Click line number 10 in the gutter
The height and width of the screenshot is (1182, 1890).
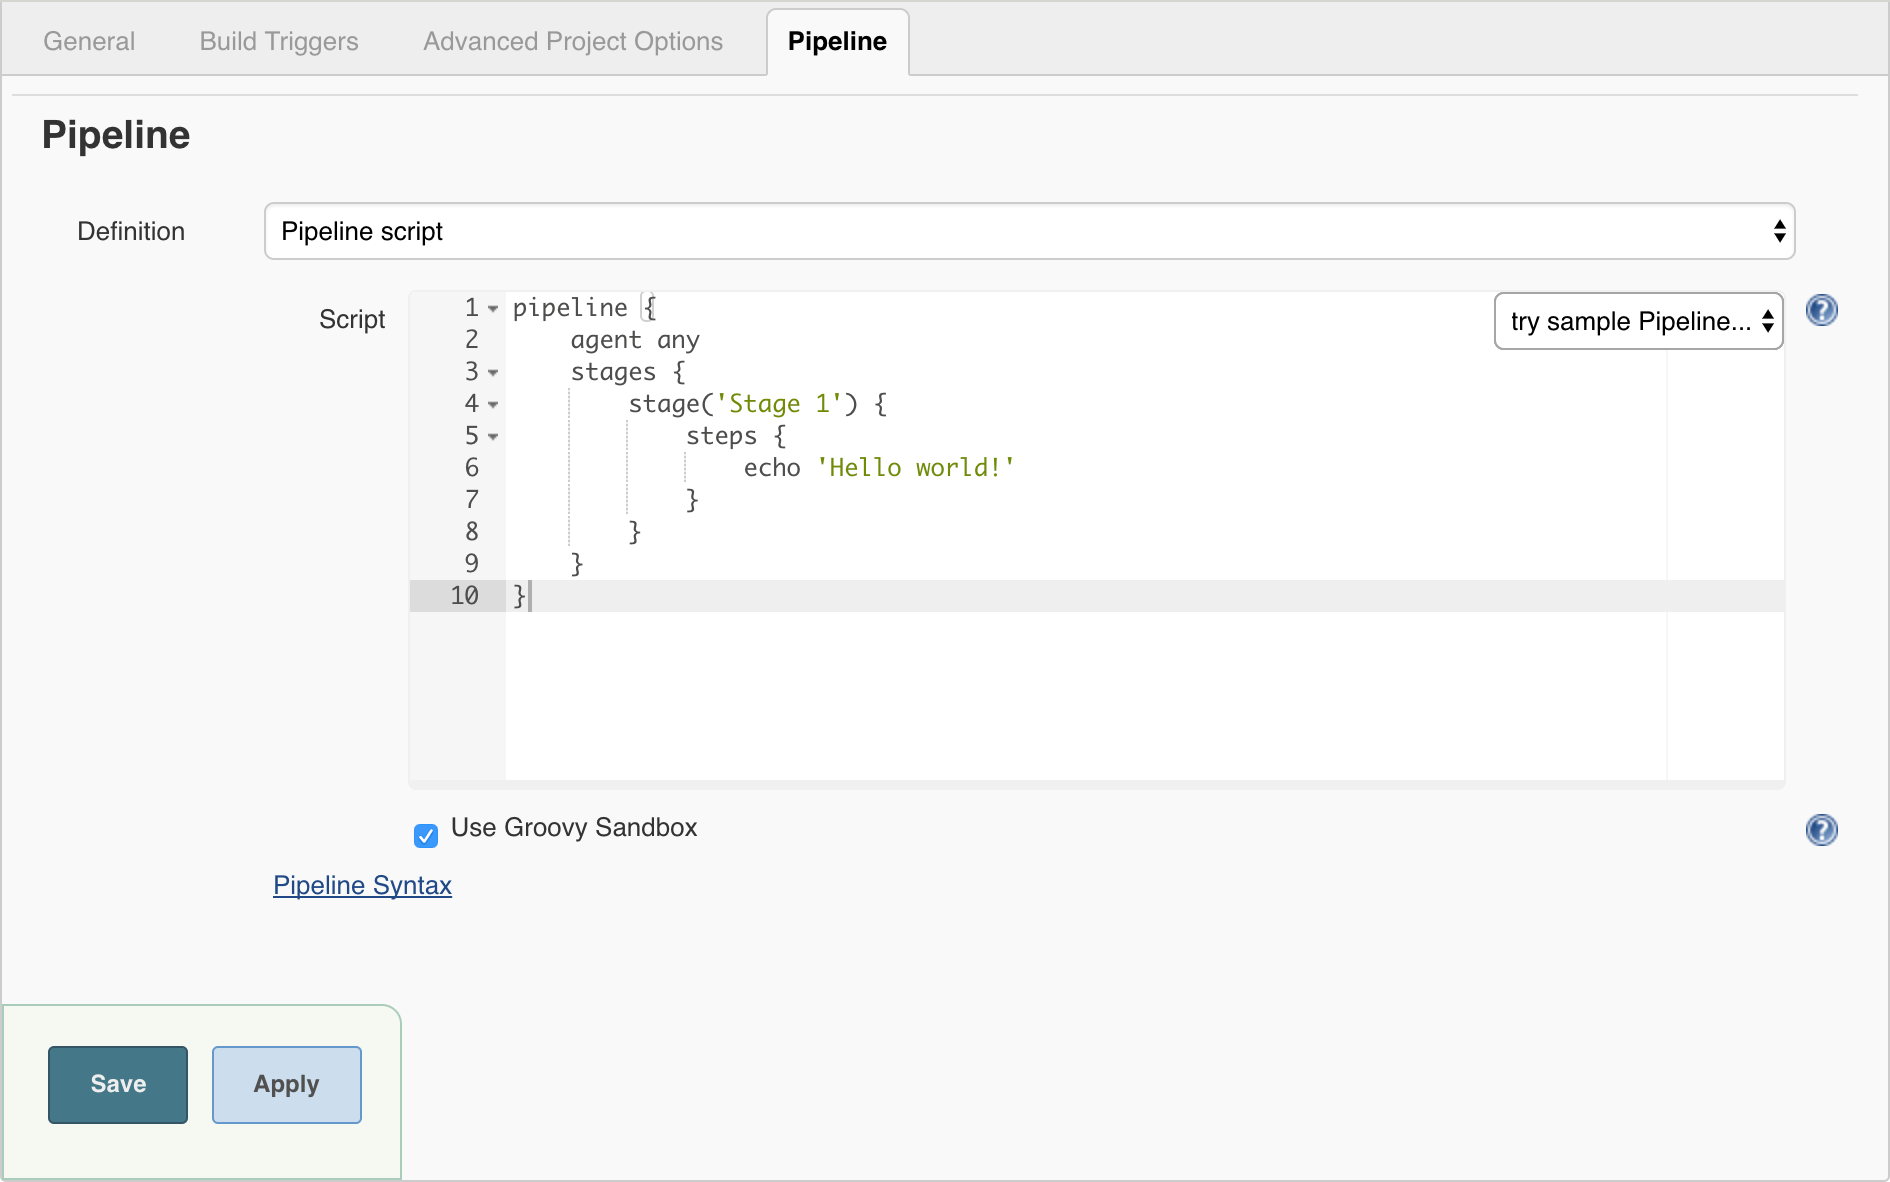pyautogui.click(x=464, y=596)
